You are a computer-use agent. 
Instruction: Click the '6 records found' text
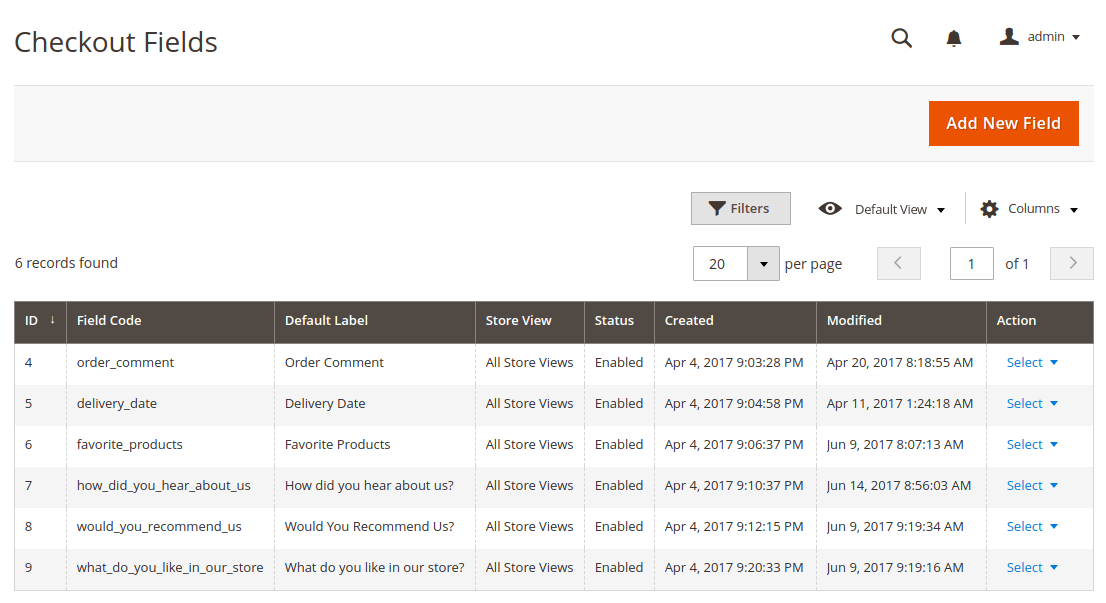[x=66, y=263]
